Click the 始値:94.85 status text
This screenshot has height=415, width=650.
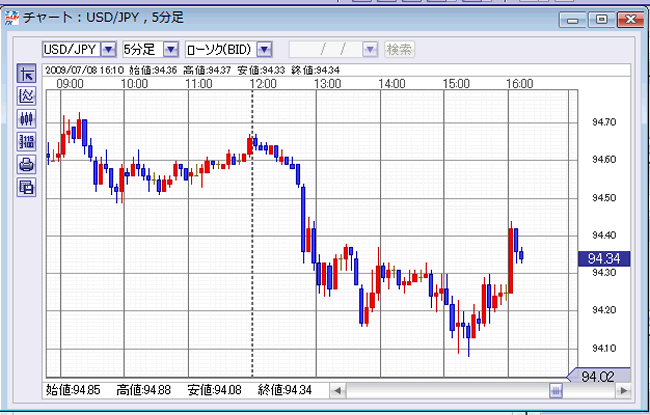click(73, 390)
